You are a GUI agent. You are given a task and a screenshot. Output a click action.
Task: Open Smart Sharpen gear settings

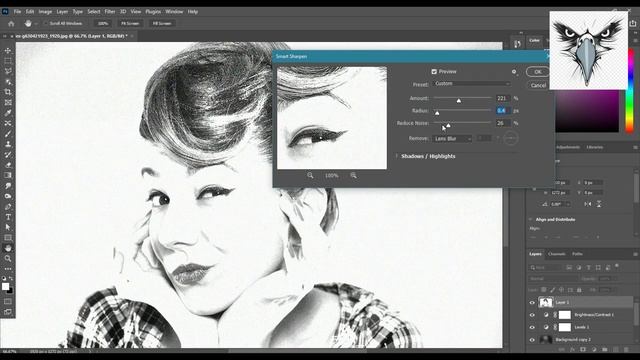514,72
